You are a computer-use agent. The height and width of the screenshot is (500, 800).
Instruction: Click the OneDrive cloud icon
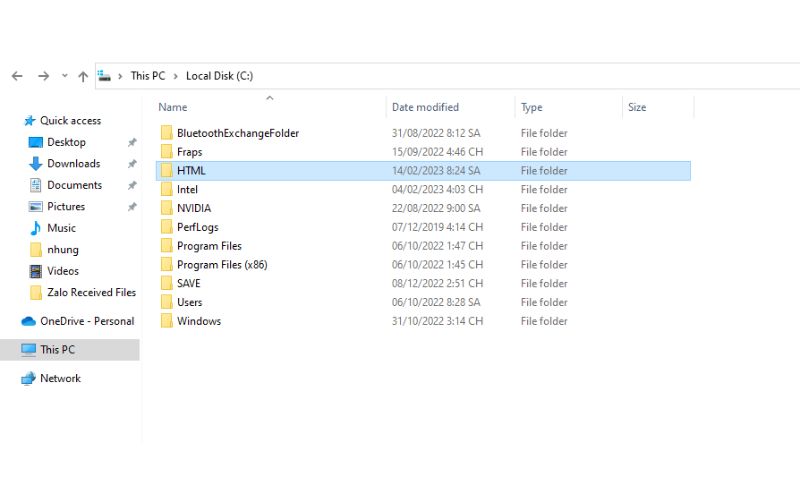28,321
